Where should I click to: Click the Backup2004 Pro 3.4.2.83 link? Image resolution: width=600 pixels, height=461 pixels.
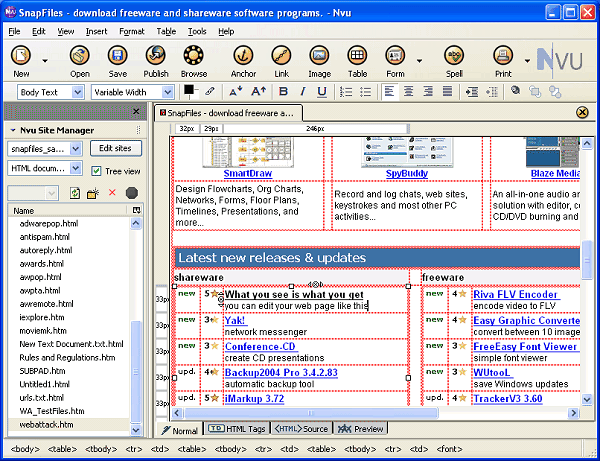[x=281, y=372]
